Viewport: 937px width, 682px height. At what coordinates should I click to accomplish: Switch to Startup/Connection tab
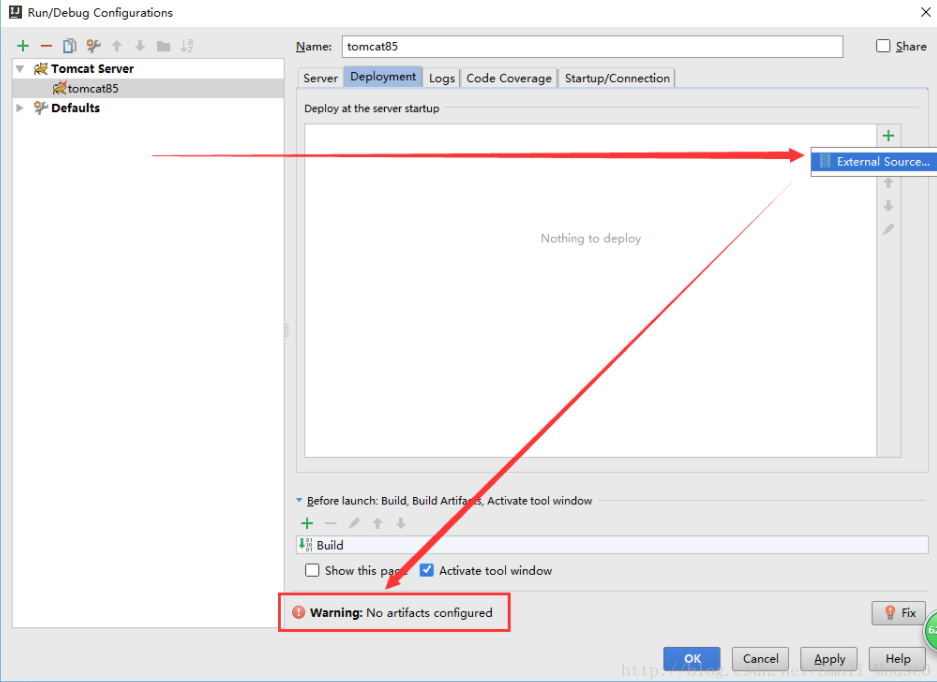coord(617,78)
